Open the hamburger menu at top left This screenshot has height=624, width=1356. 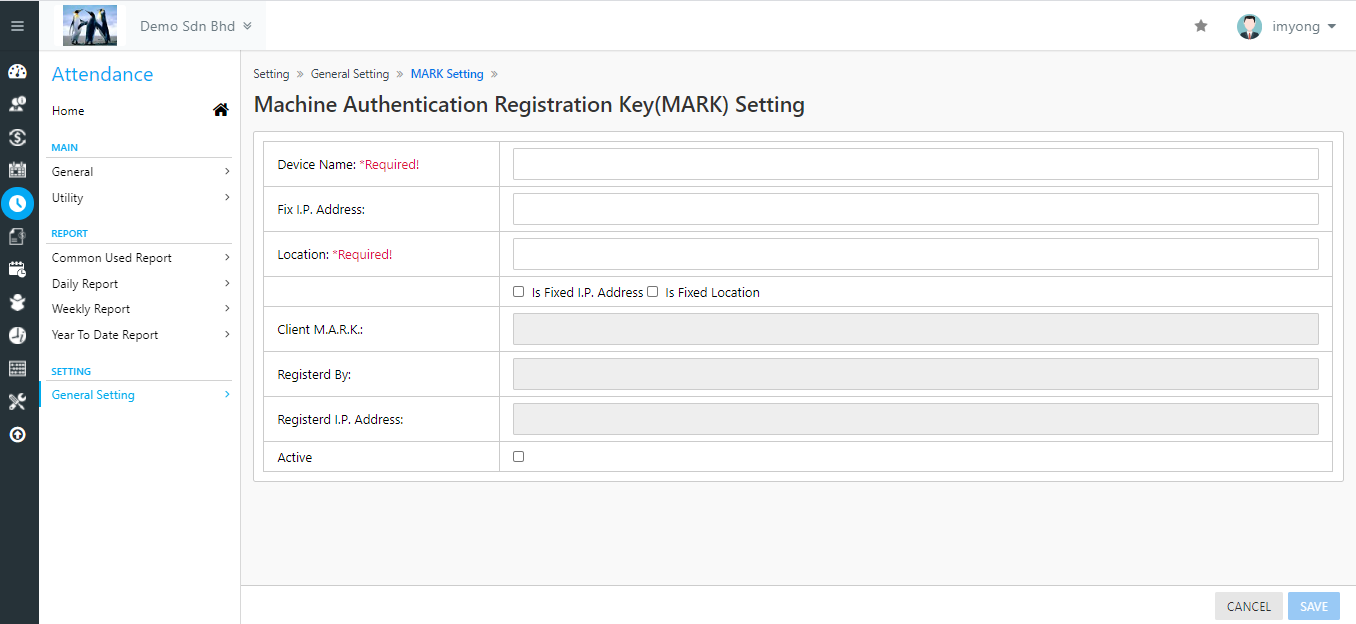tap(17, 26)
